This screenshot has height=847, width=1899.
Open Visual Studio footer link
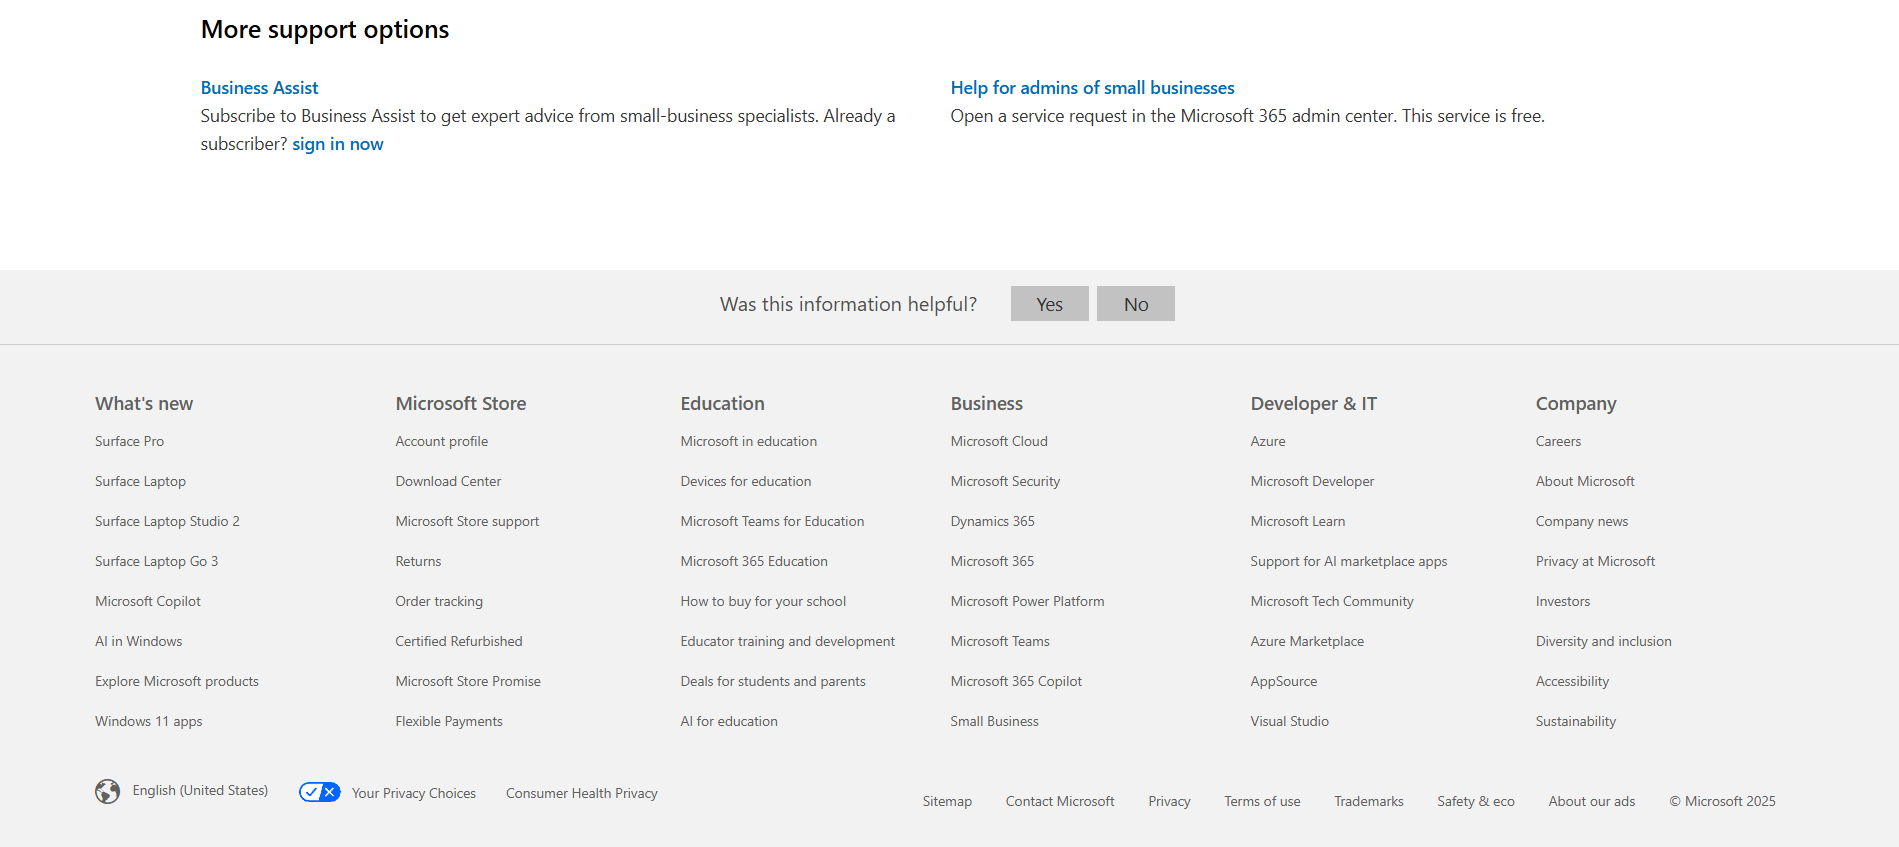click(x=1289, y=721)
